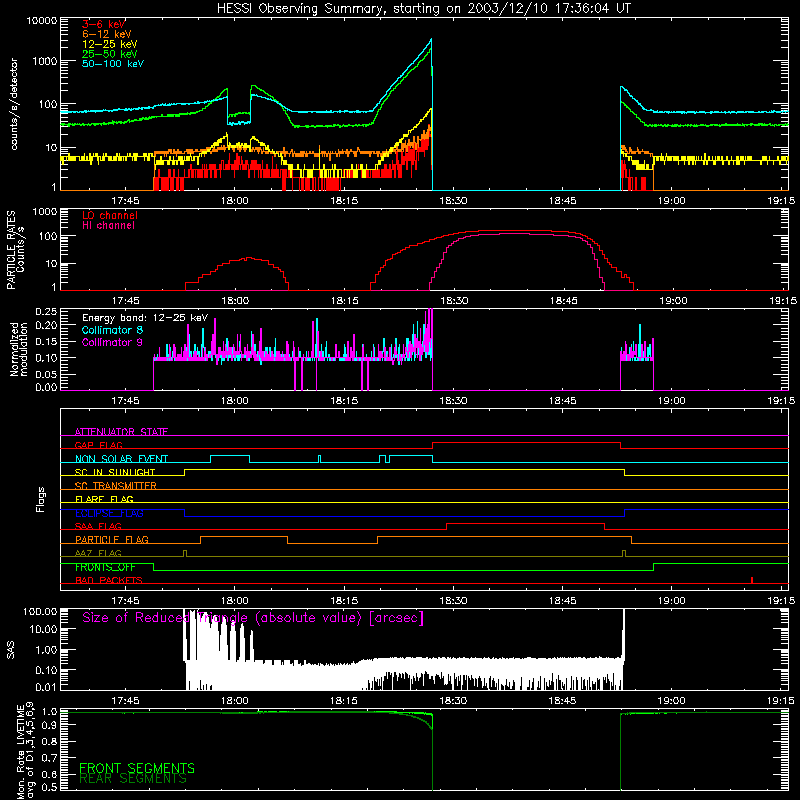Viewport: 800px width, 800px height.
Task: Click the red BAD_PACKETS spike near 19:10
Action: pos(752,580)
